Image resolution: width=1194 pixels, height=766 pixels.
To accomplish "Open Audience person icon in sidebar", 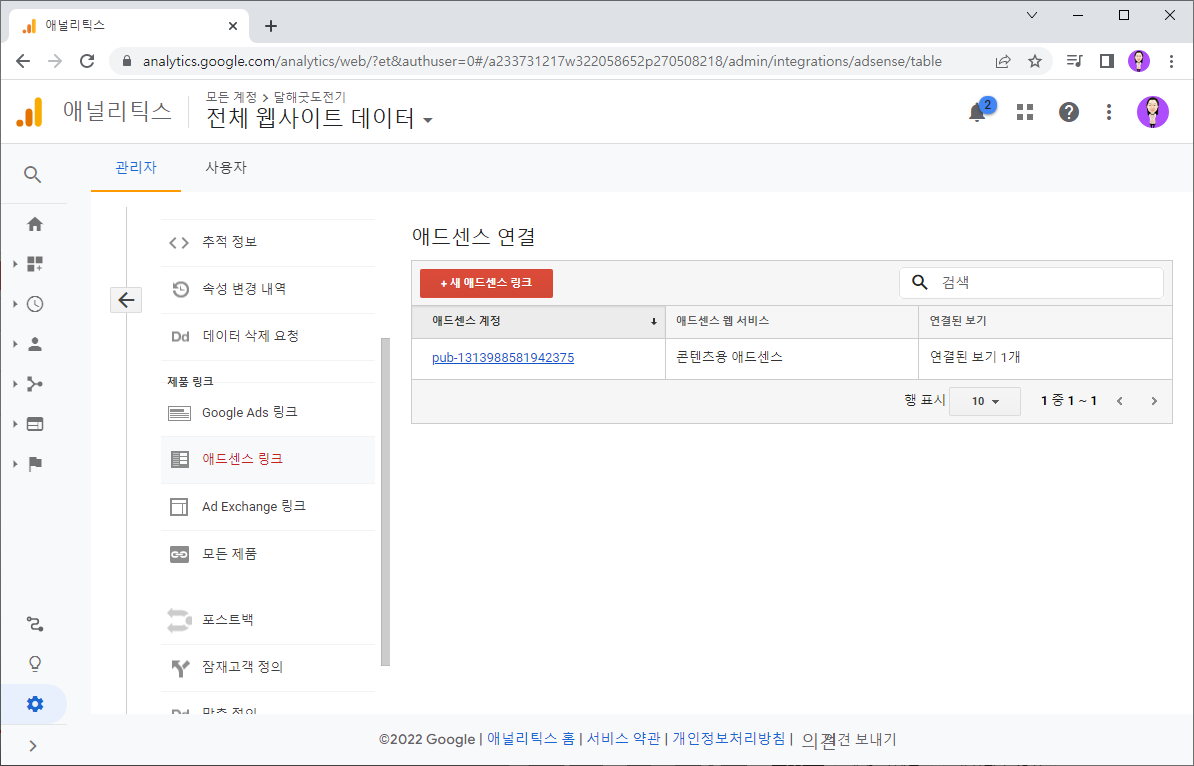I will (35, 344).
